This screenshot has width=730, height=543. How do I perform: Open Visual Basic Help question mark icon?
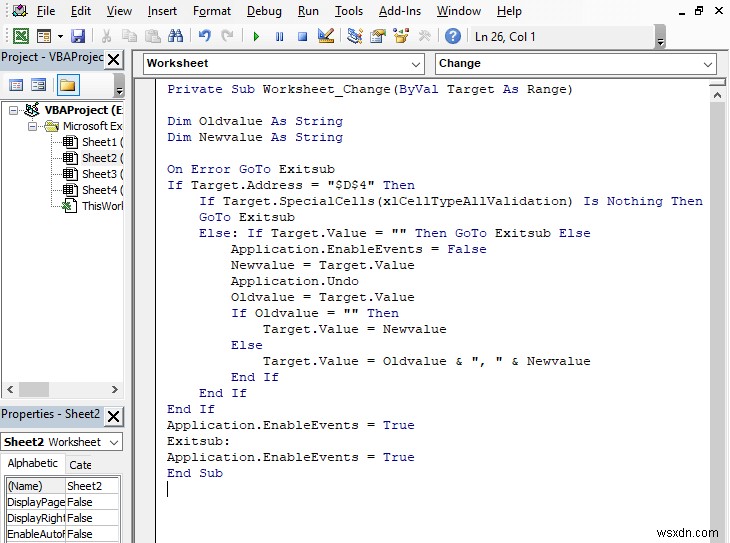pyautogui.click(x=453, y=36)
